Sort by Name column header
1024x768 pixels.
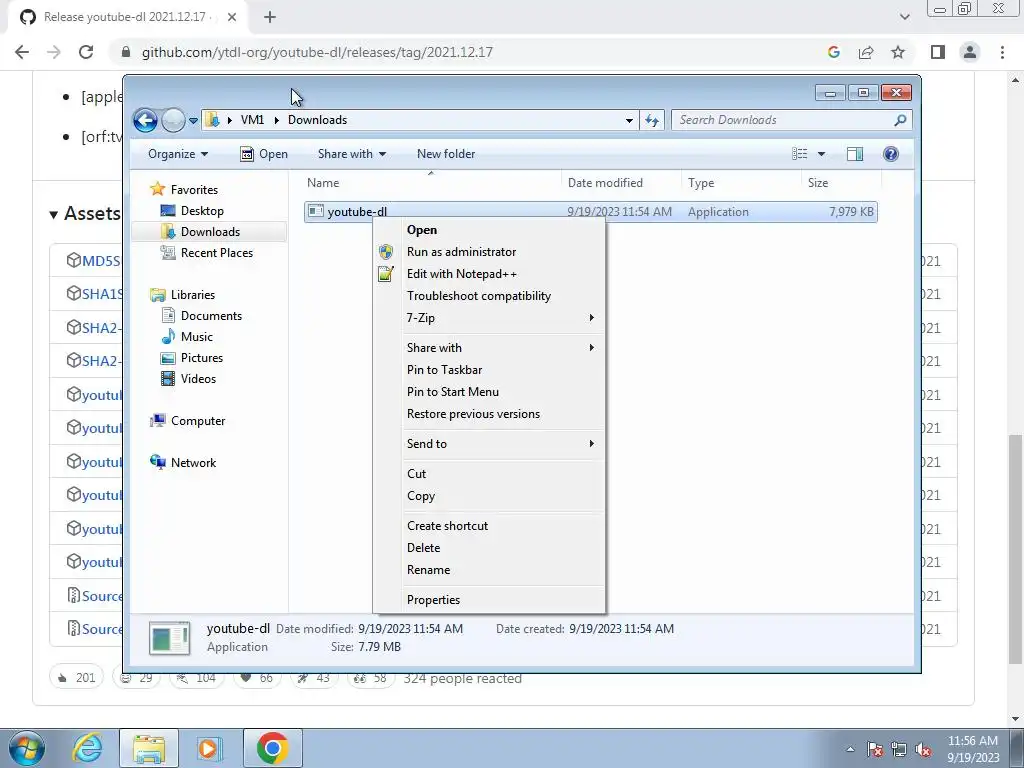(x=431, y=183)
